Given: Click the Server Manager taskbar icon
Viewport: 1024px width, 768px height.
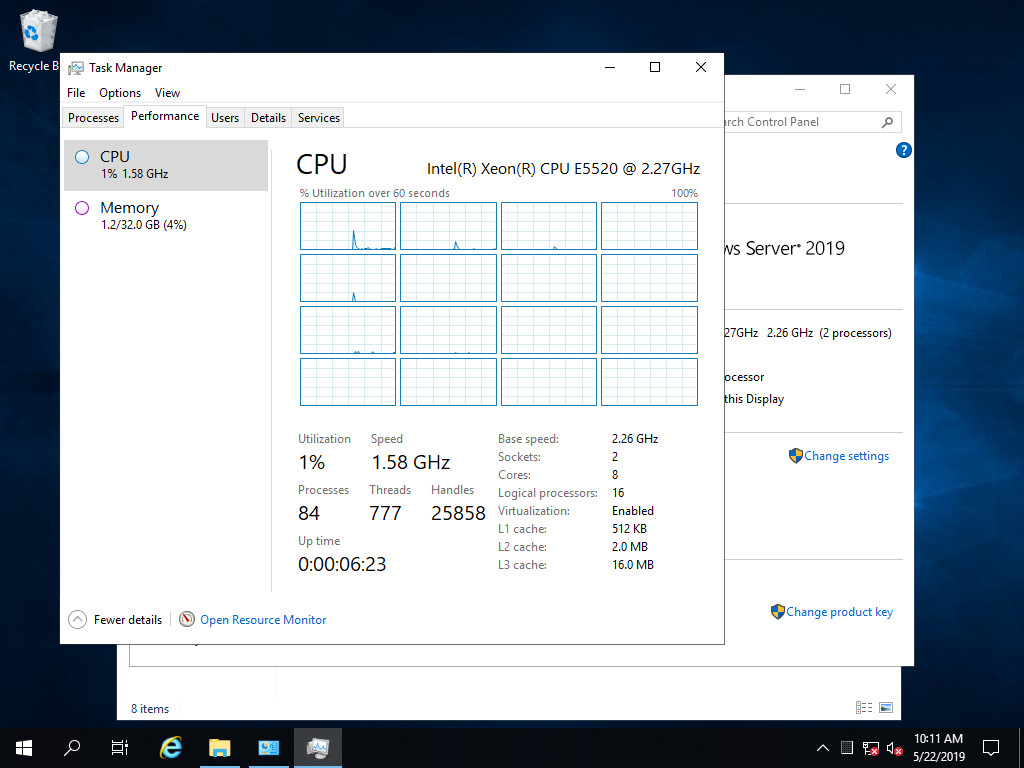Looking at the screenshot, I should [268, 747].
